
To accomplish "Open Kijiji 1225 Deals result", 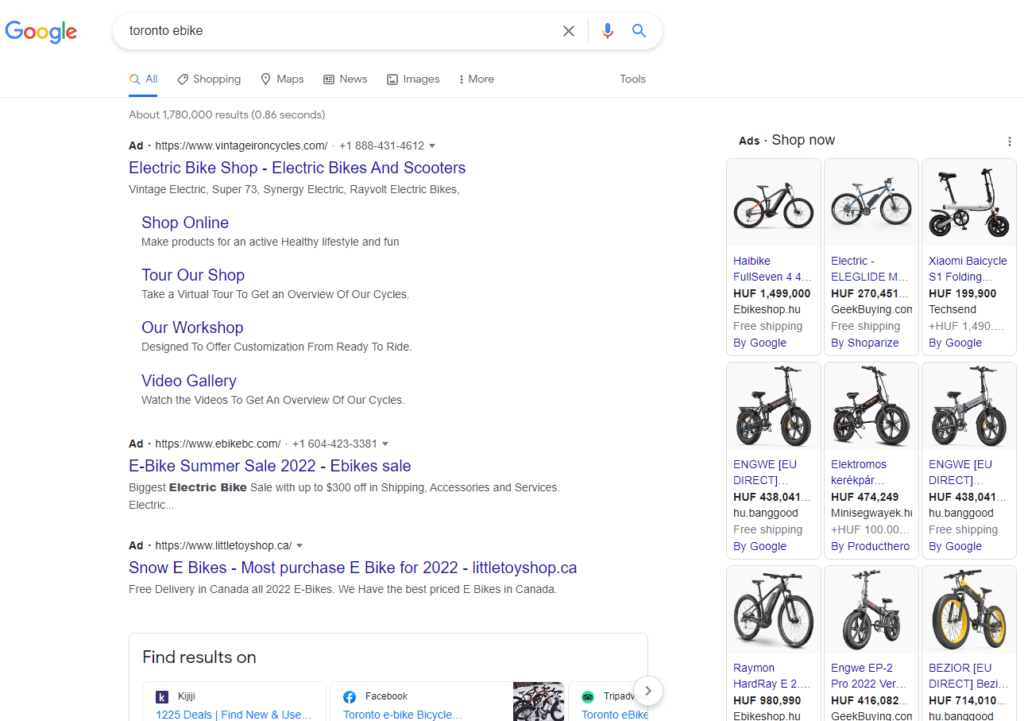I will (x=234, y=714).
